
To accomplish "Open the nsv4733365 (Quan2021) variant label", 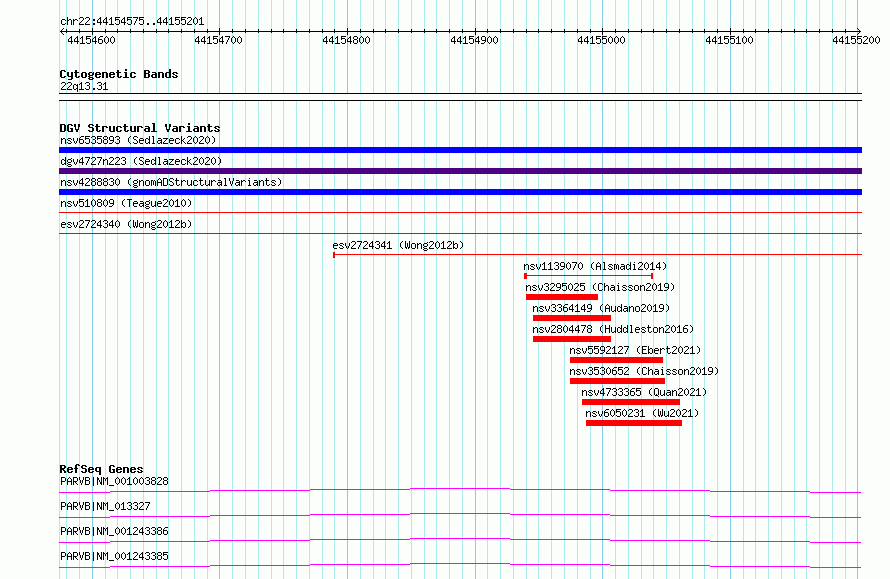I will click(x=644, y=392).
